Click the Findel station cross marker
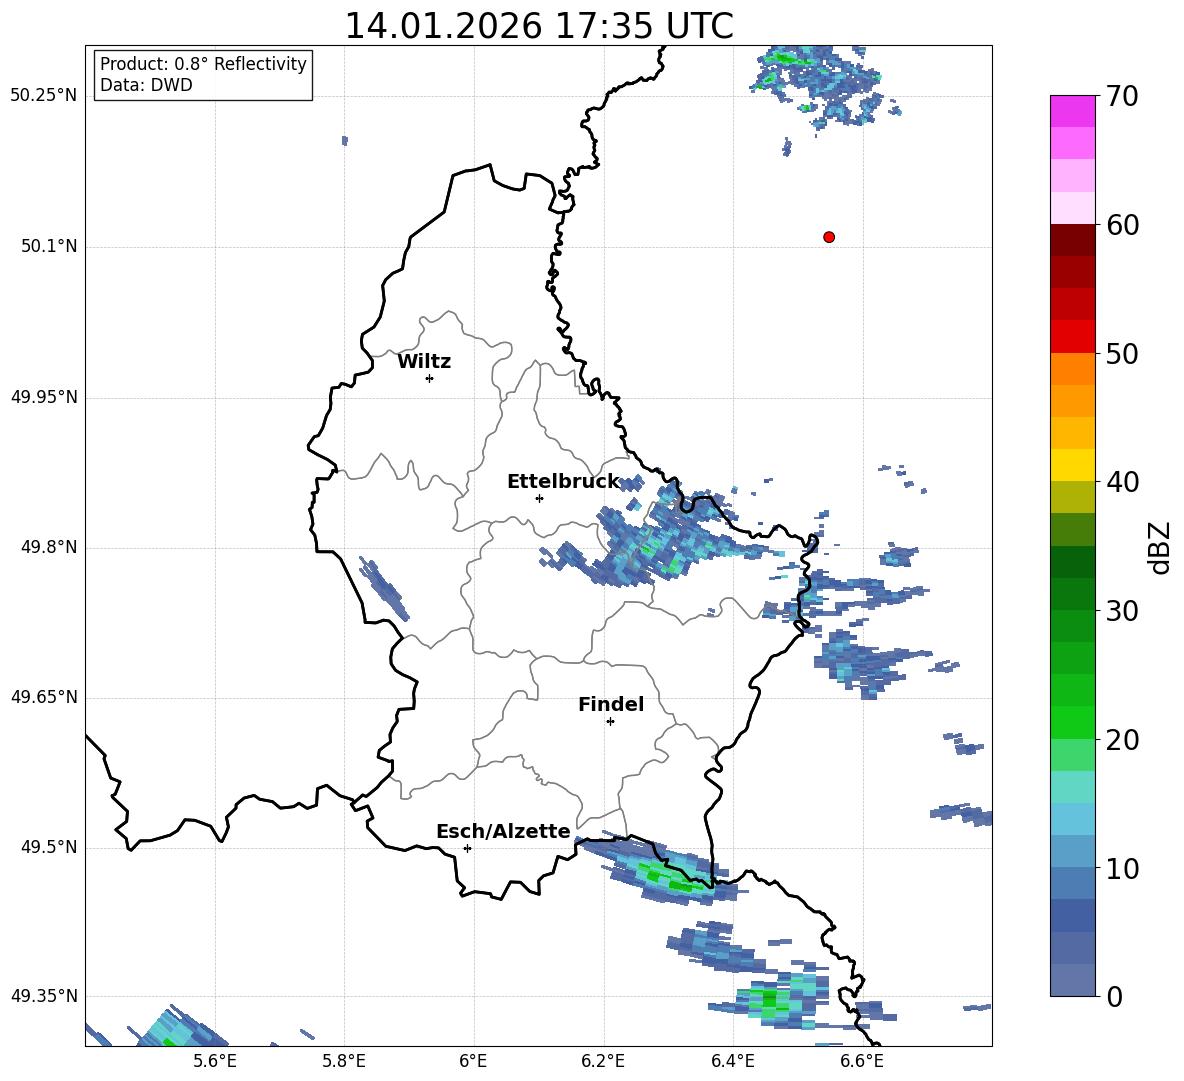The height and width of the screenshot is (1081, 1184). pos(611,722)
